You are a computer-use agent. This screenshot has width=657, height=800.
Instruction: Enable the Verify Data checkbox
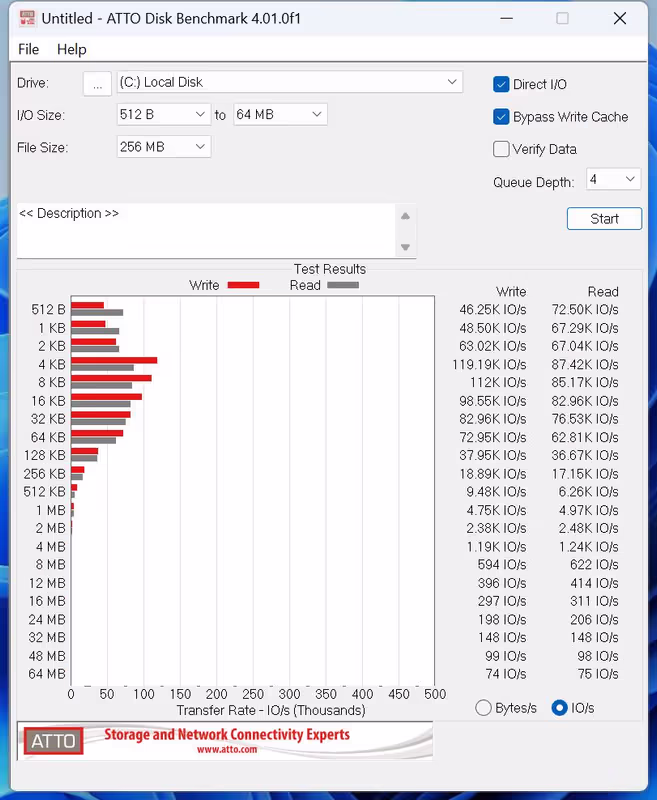pyautogui.click(x=502, y=149)
